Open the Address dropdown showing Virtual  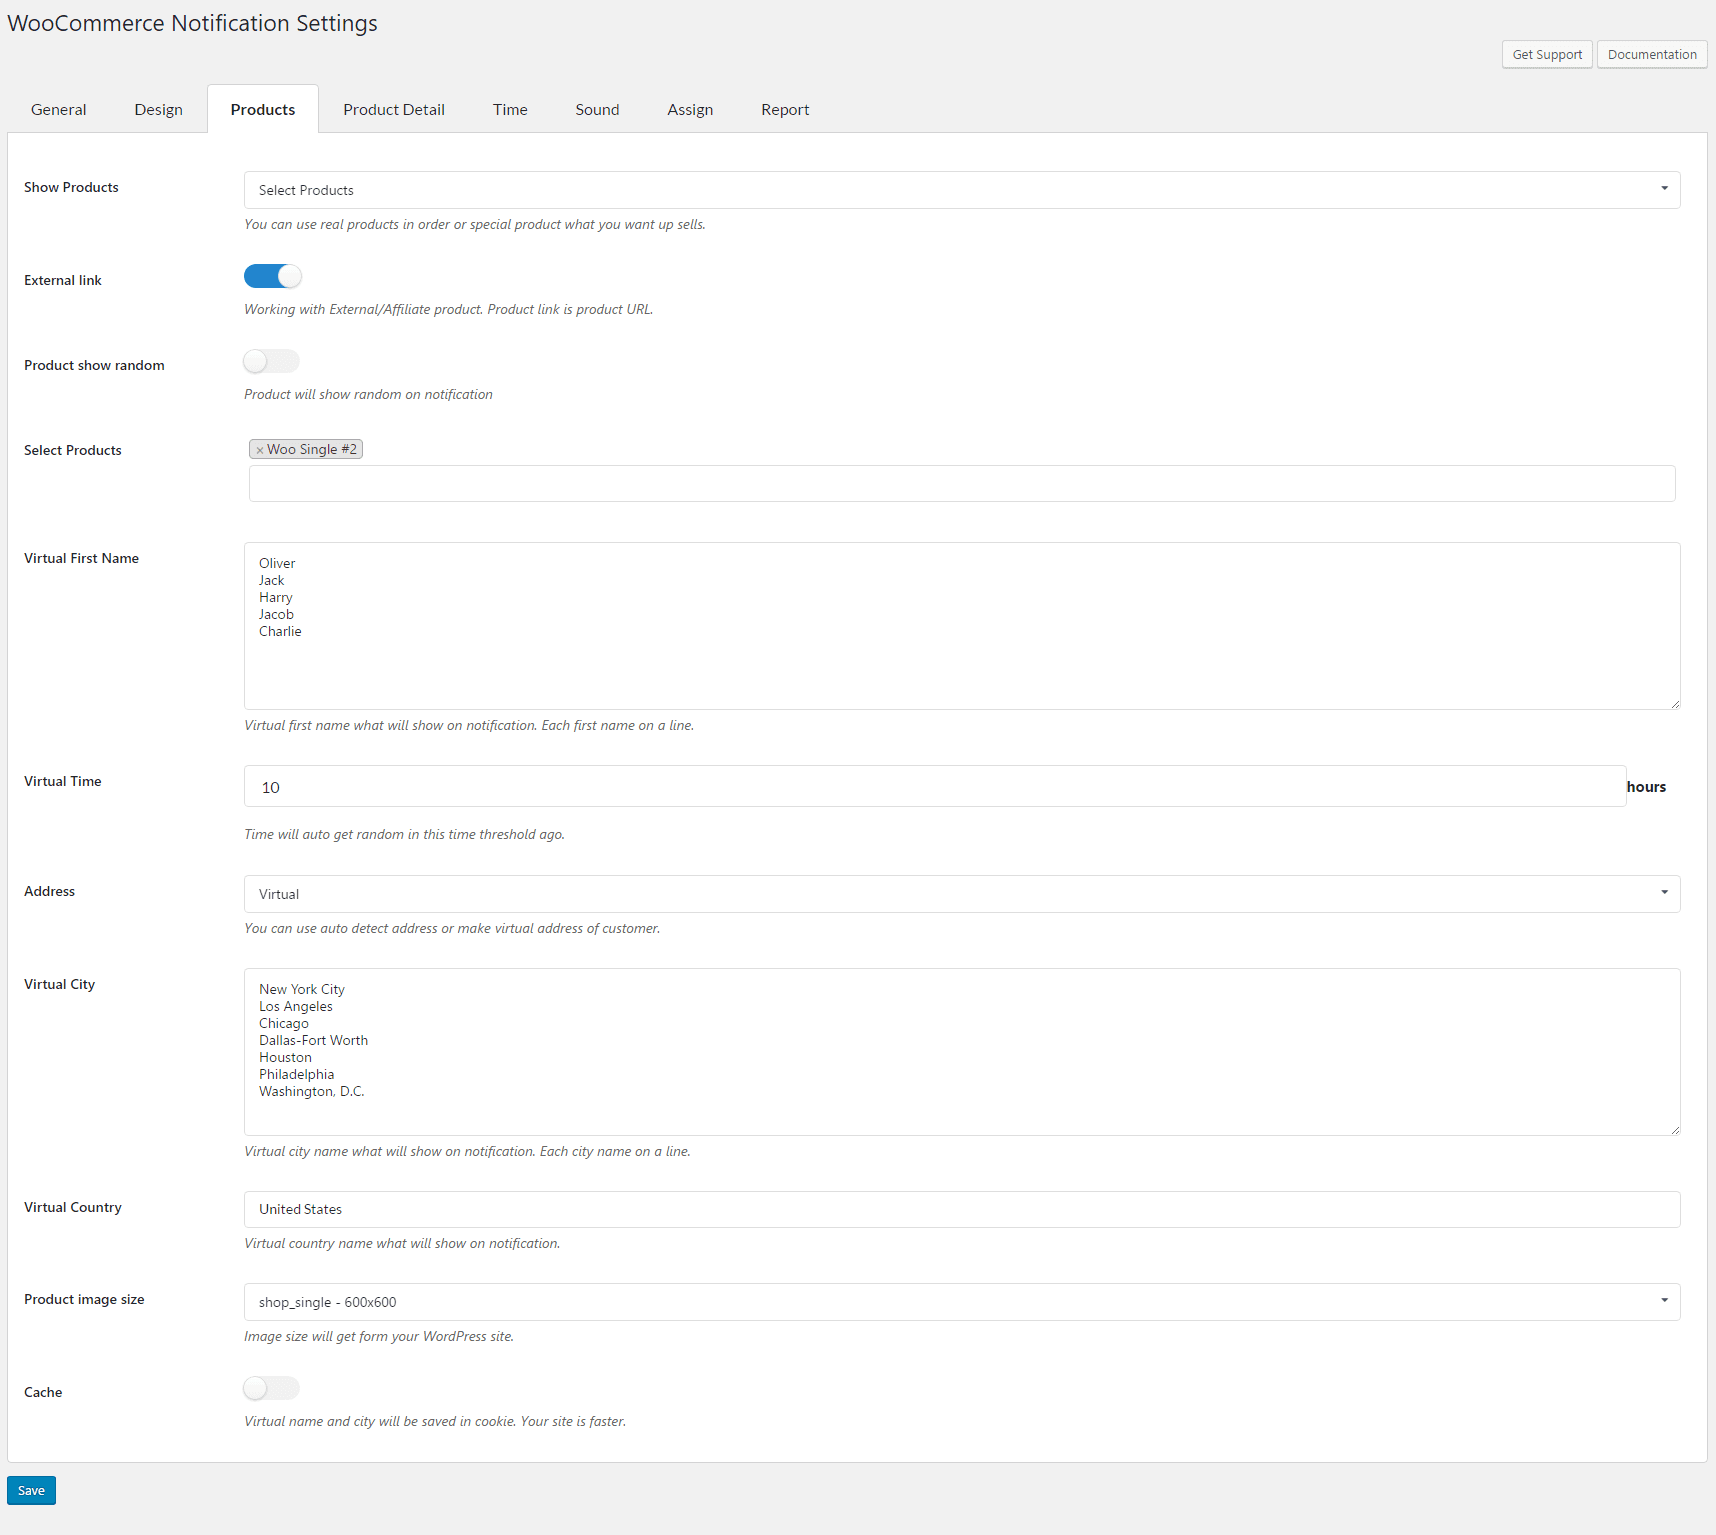[960, 893]
